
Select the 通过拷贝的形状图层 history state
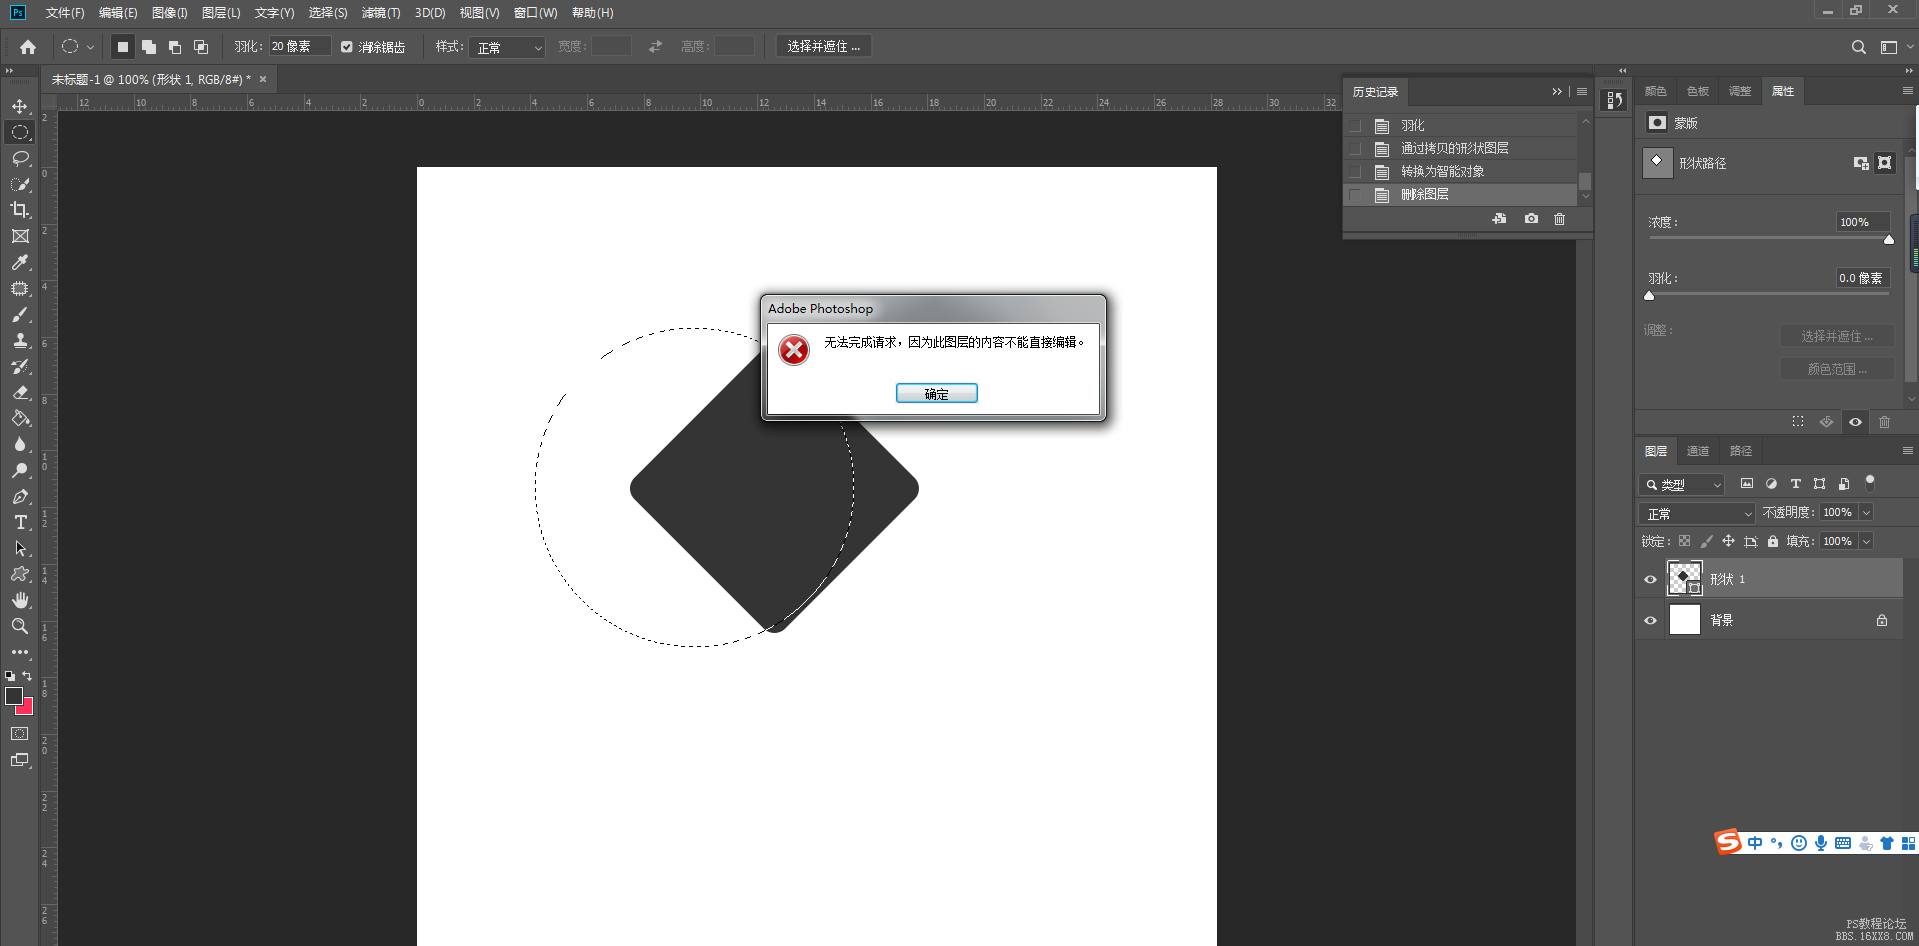coord(1460,149)
